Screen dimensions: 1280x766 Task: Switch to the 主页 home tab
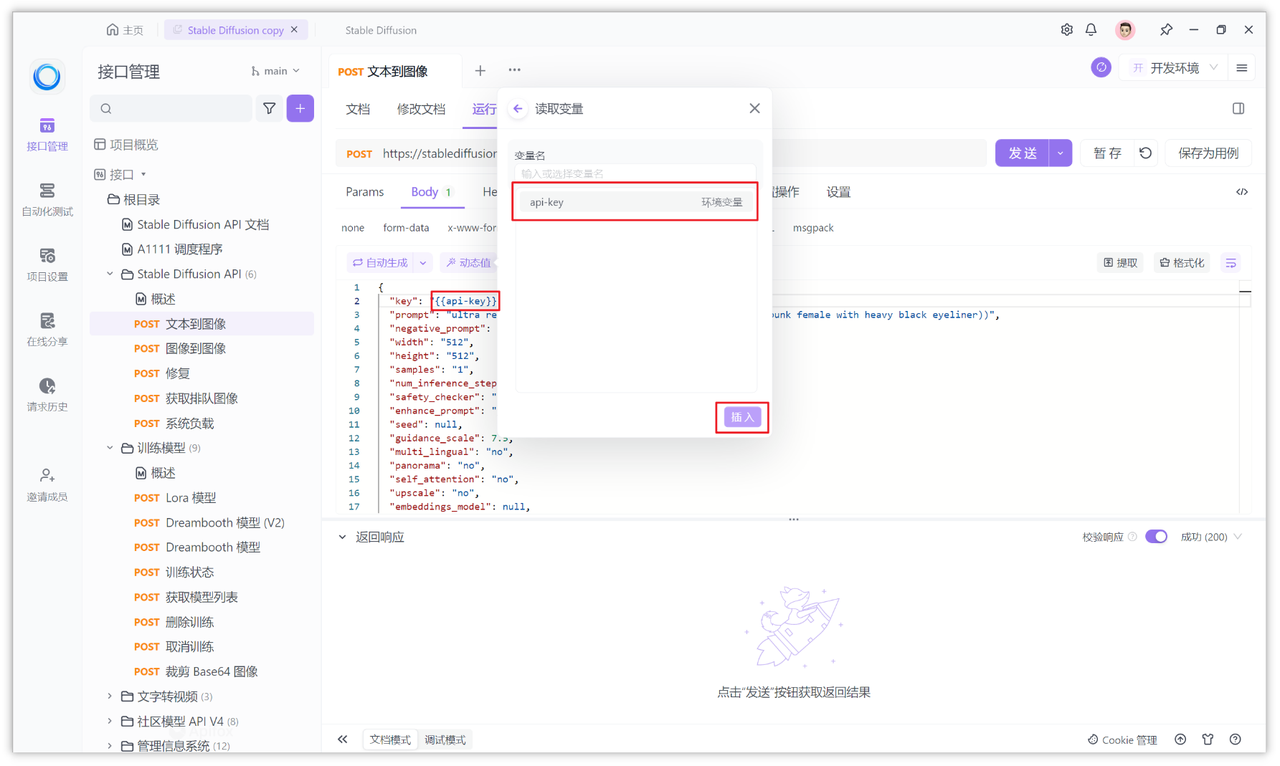[125, 30]
